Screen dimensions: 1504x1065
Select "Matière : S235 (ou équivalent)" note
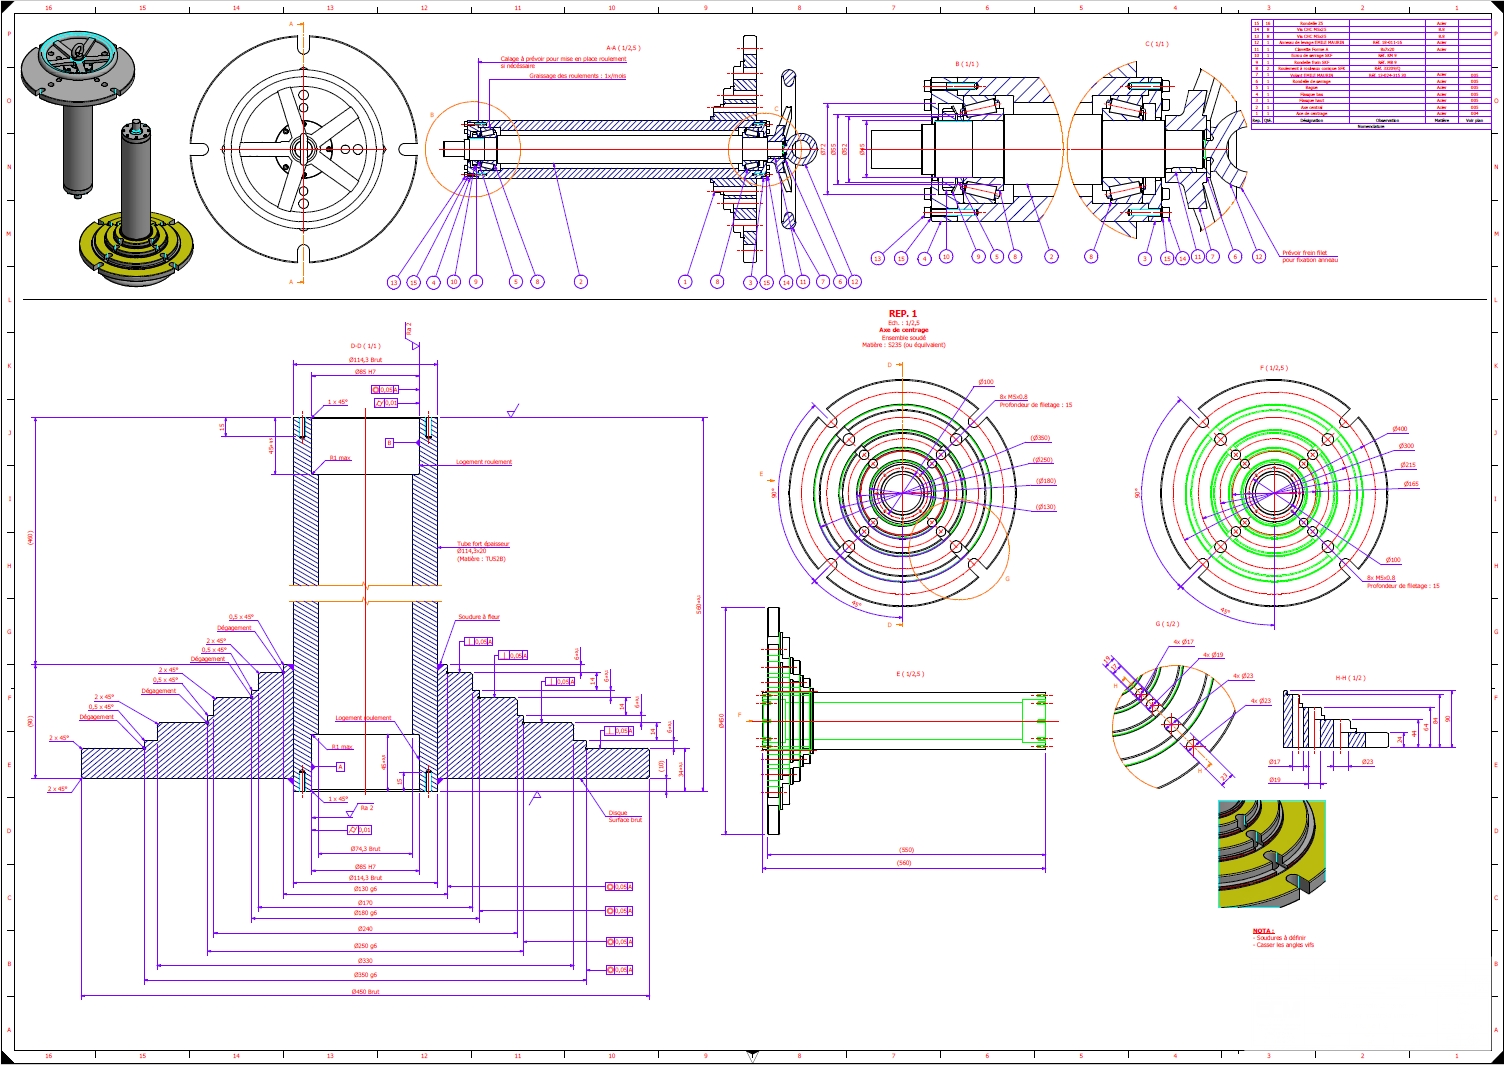903,345
